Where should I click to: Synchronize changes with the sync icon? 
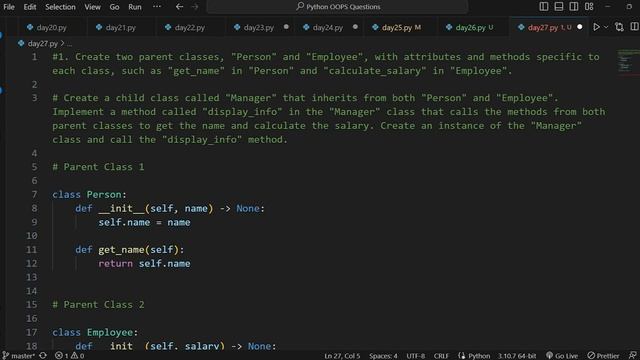tap(43, 356)
